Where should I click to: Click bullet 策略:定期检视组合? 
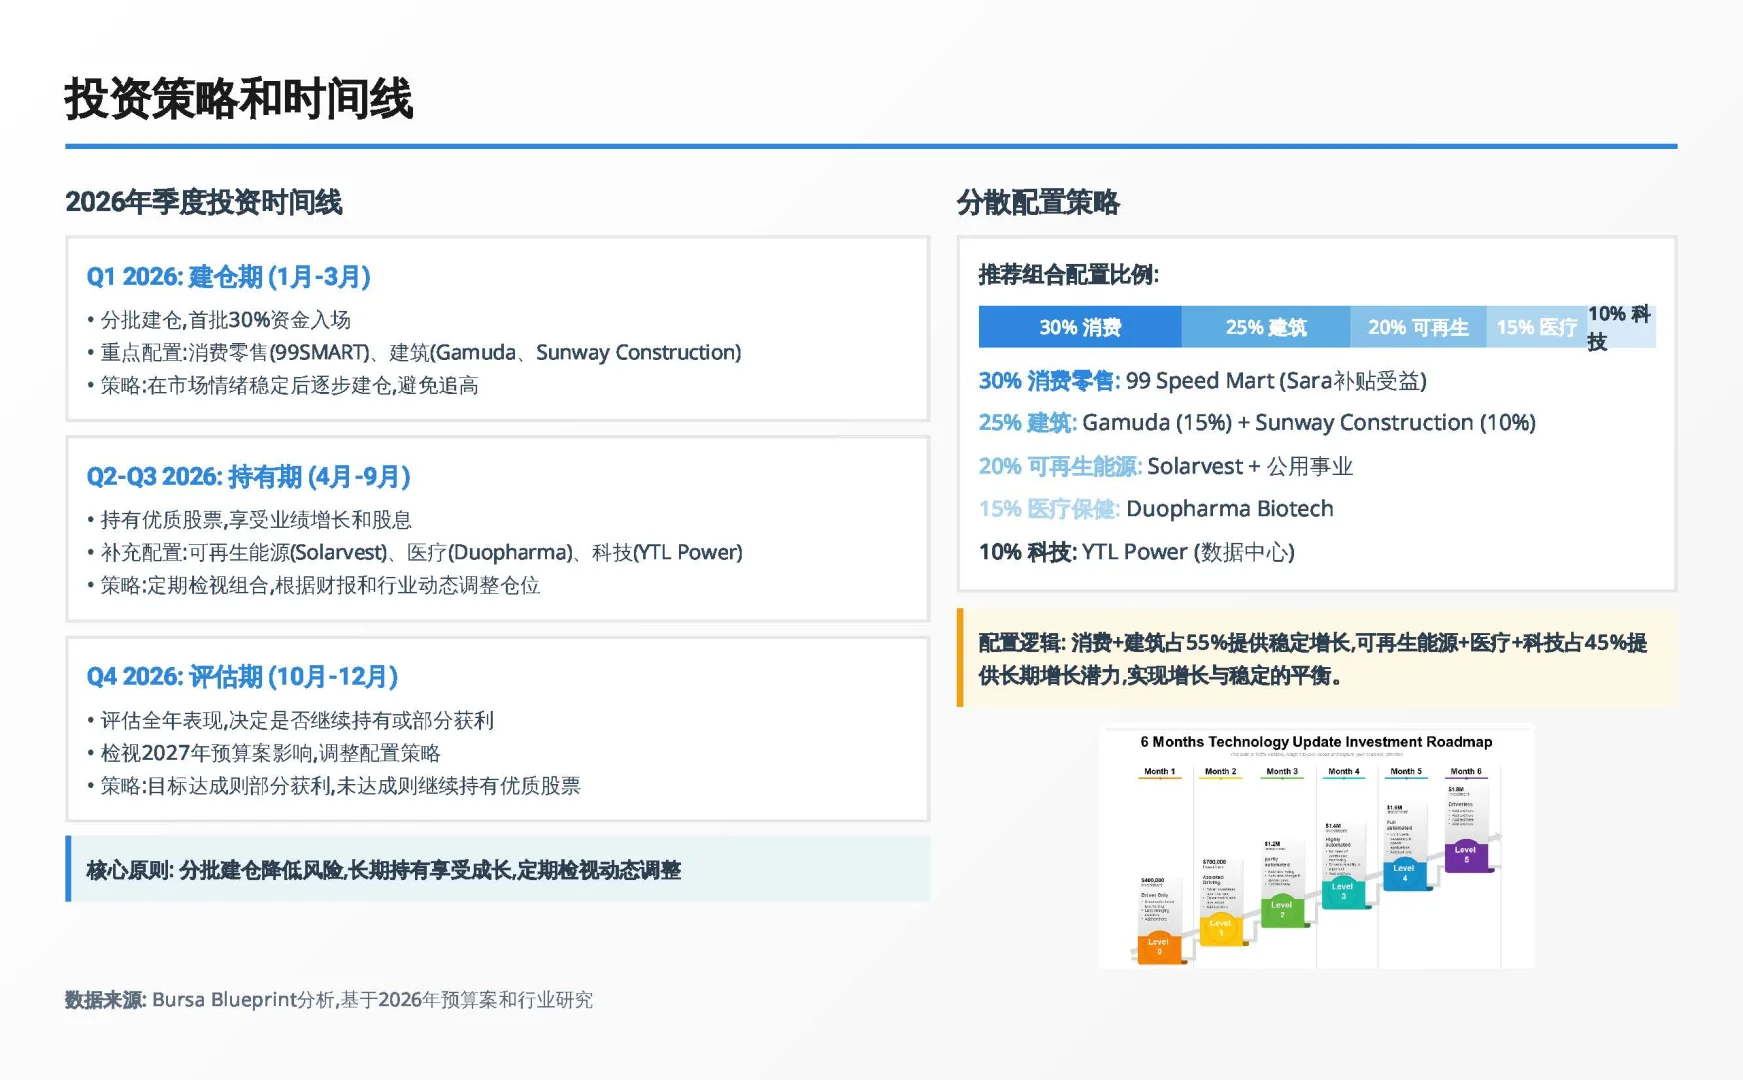(313, 586)
